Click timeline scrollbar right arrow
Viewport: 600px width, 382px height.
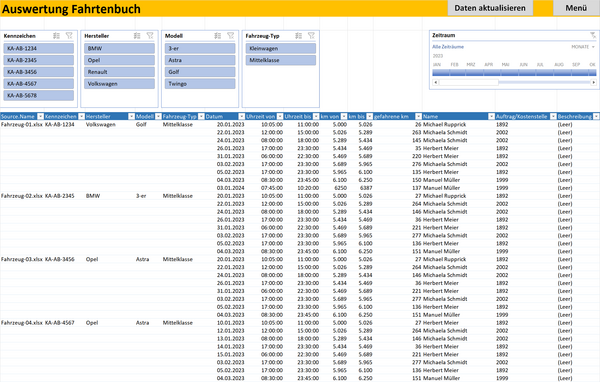[593, 82]
